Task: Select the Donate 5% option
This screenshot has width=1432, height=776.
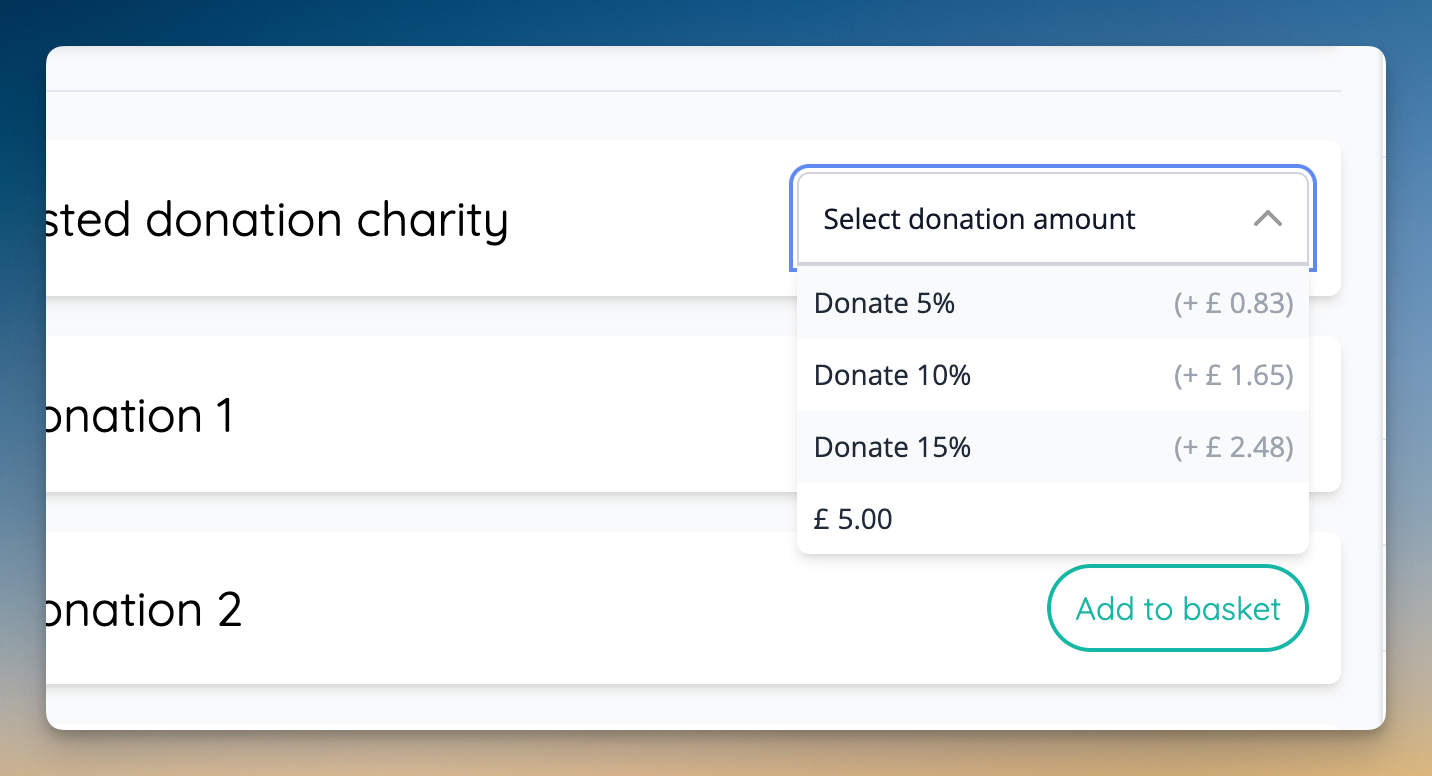Action: pyautogui.click(x=884, y=303)
